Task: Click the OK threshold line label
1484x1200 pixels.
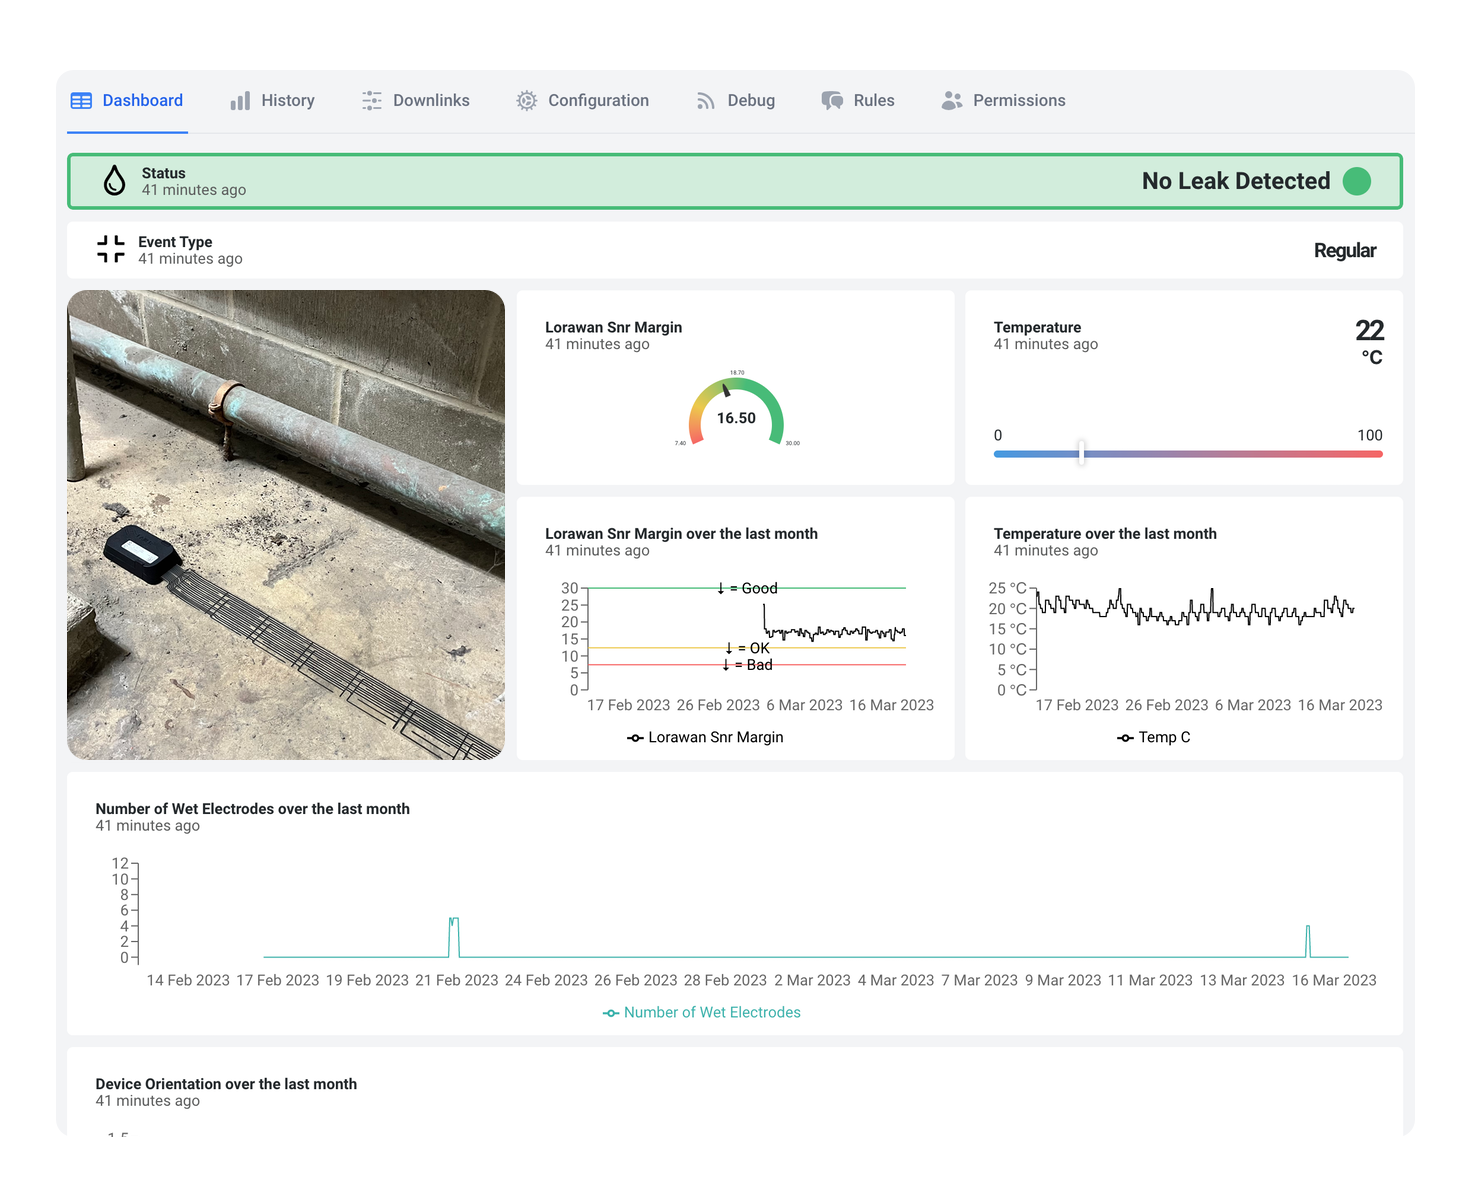Action: 747,648
